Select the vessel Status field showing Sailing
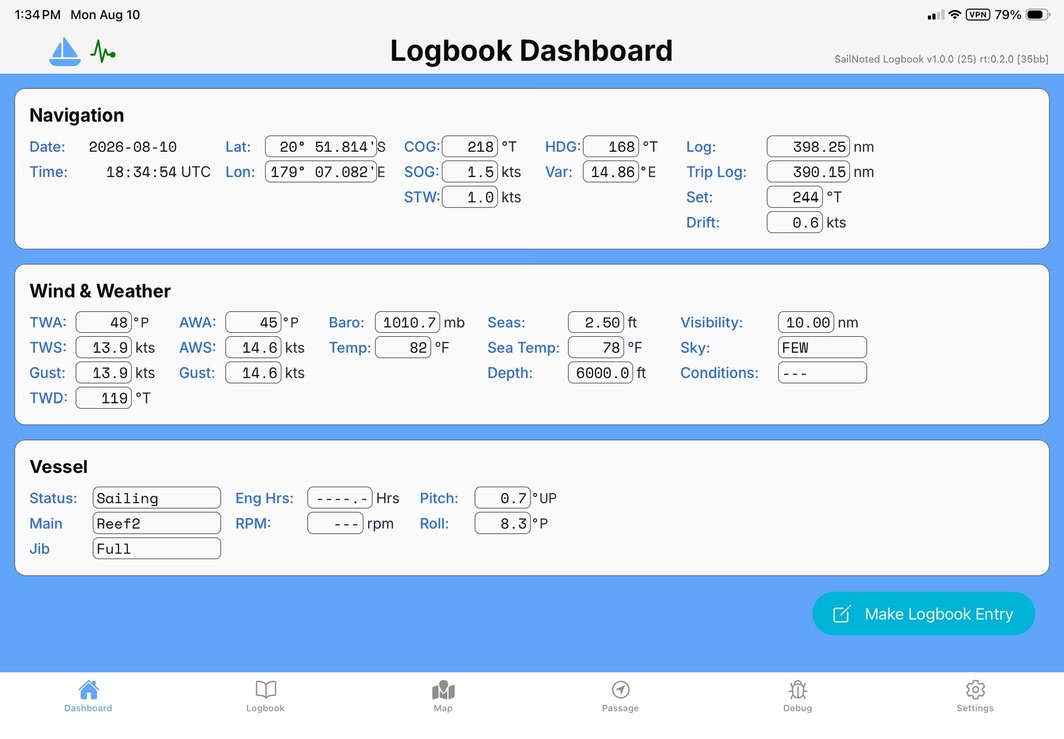This screenshot has height=739, width=1064. coord(157,498)
